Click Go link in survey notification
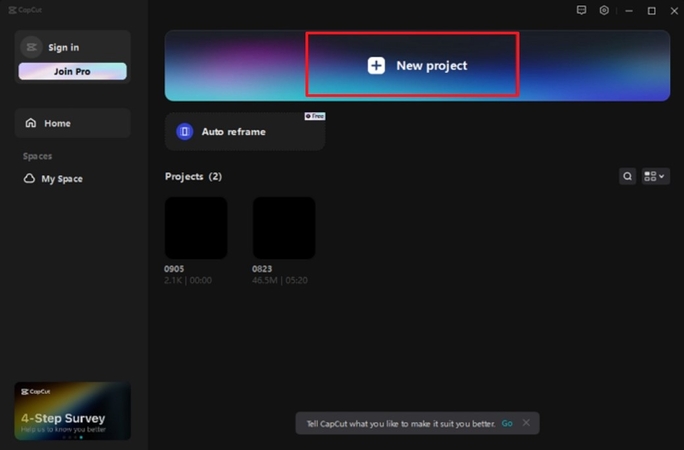The width and height of the screenshot is (684, 450). tap(507, 423)
